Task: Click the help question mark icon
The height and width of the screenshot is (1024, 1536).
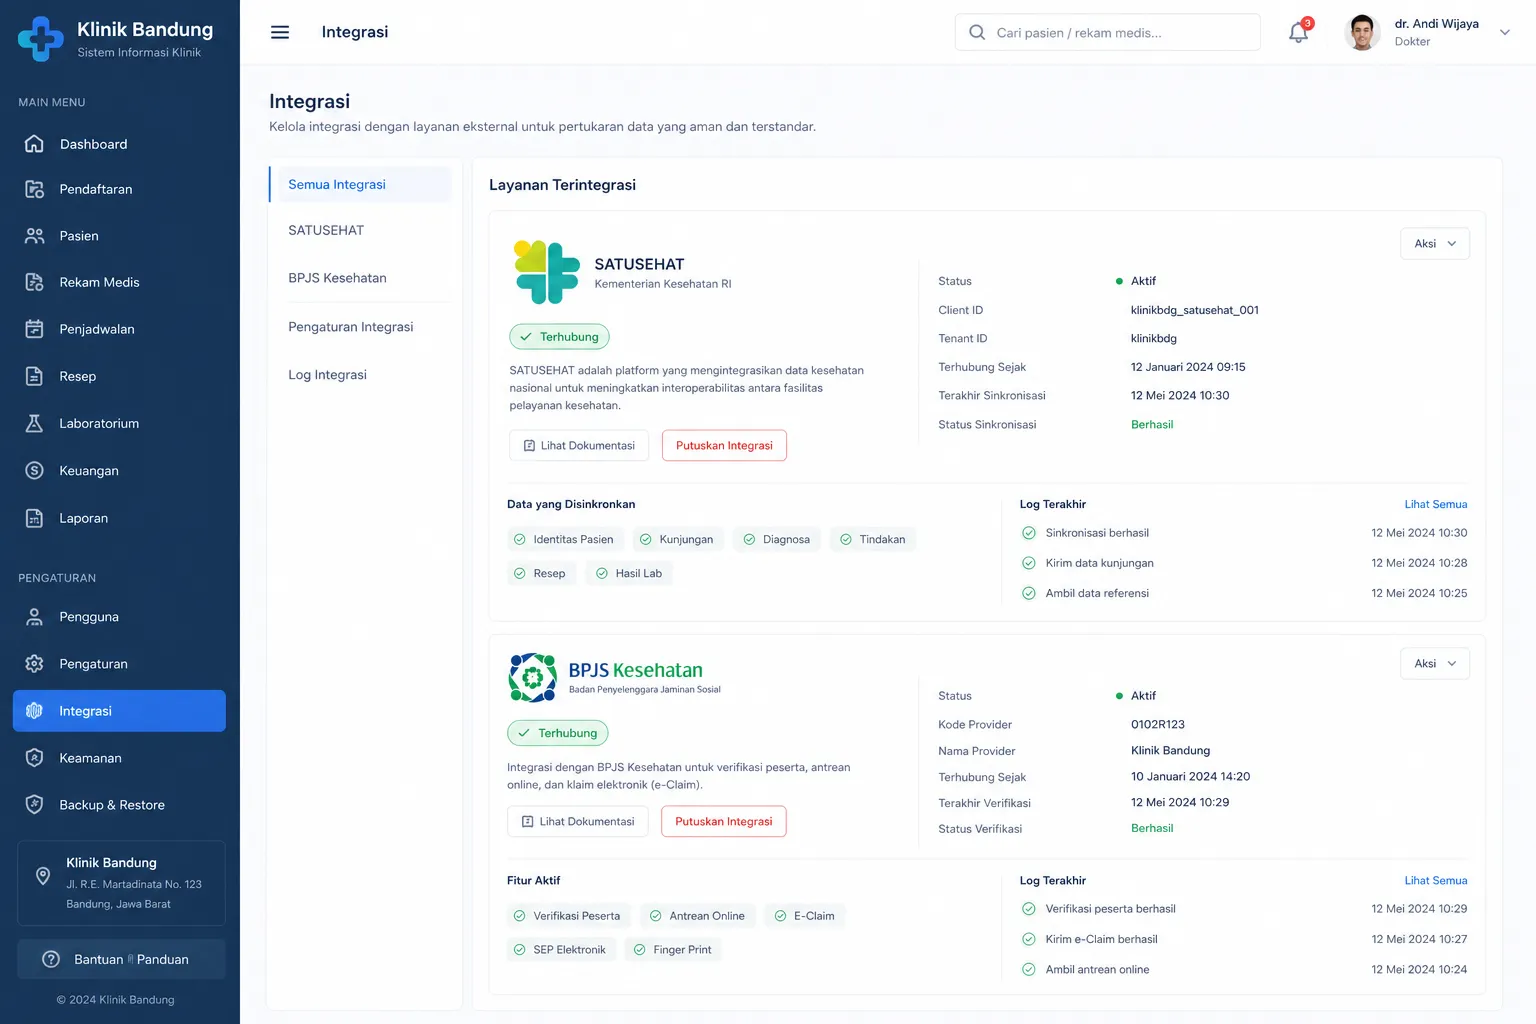Action: [51, 959]
